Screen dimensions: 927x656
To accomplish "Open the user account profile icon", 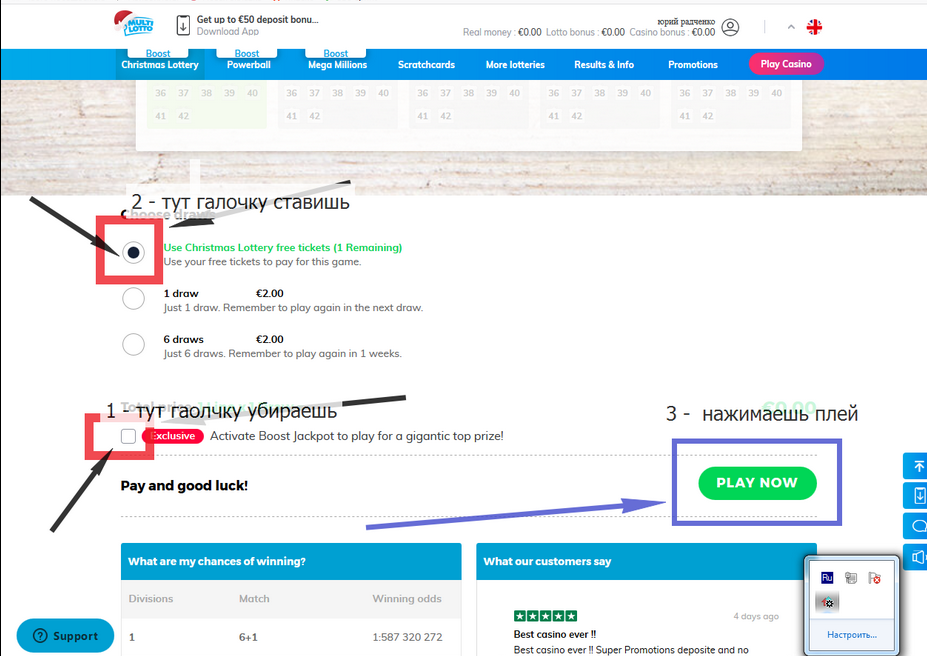I will [730, 27].
